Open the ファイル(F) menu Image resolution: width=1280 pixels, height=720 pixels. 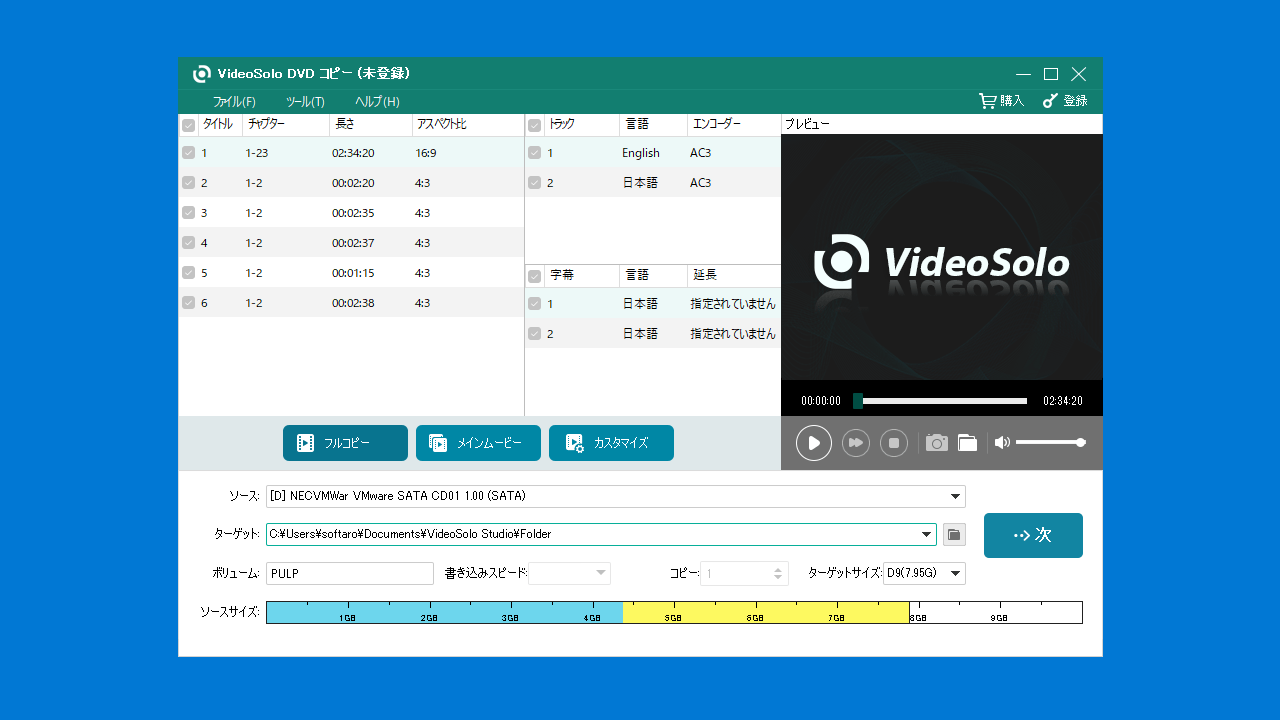(234, 102)
